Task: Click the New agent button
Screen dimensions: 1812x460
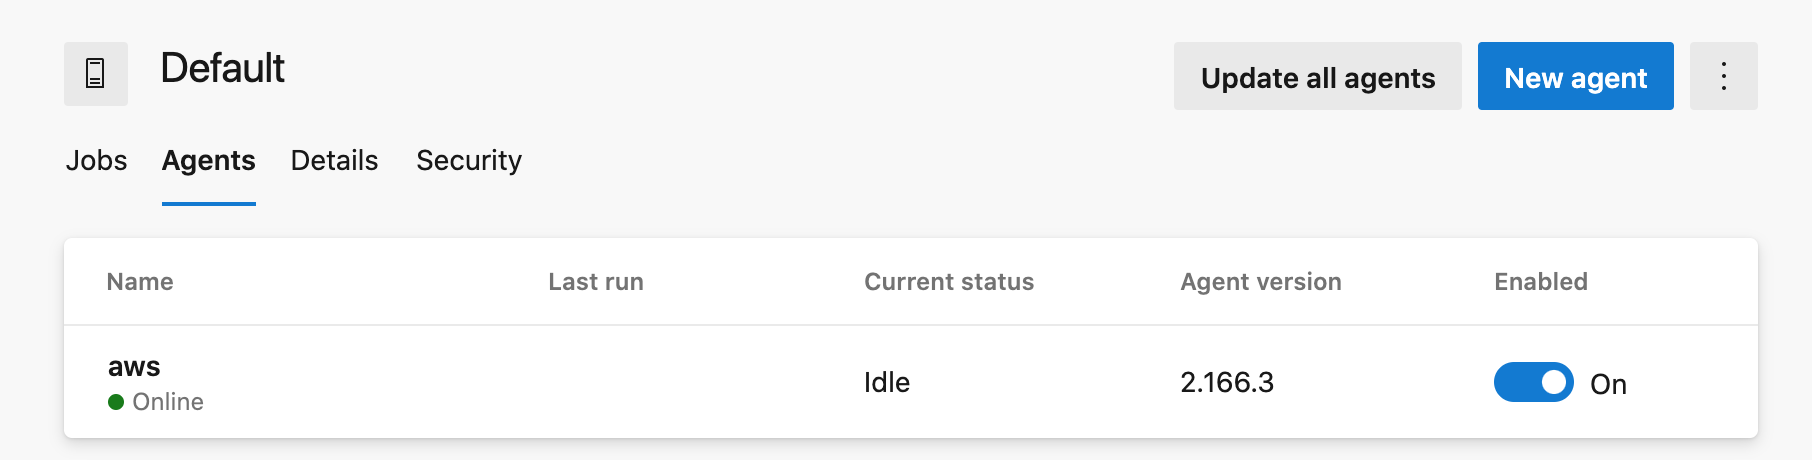Action: pyautogui.click(x=1575, y=77)
